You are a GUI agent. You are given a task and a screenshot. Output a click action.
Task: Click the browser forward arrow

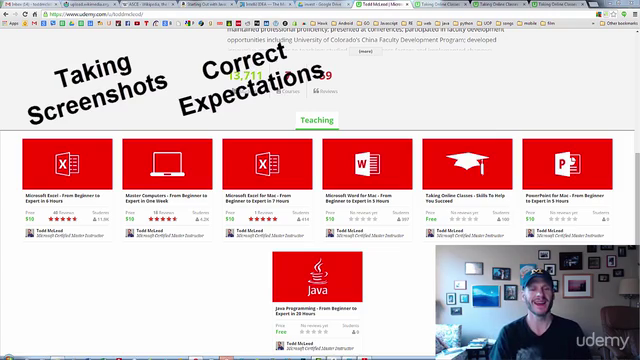(x=15, y=14)
